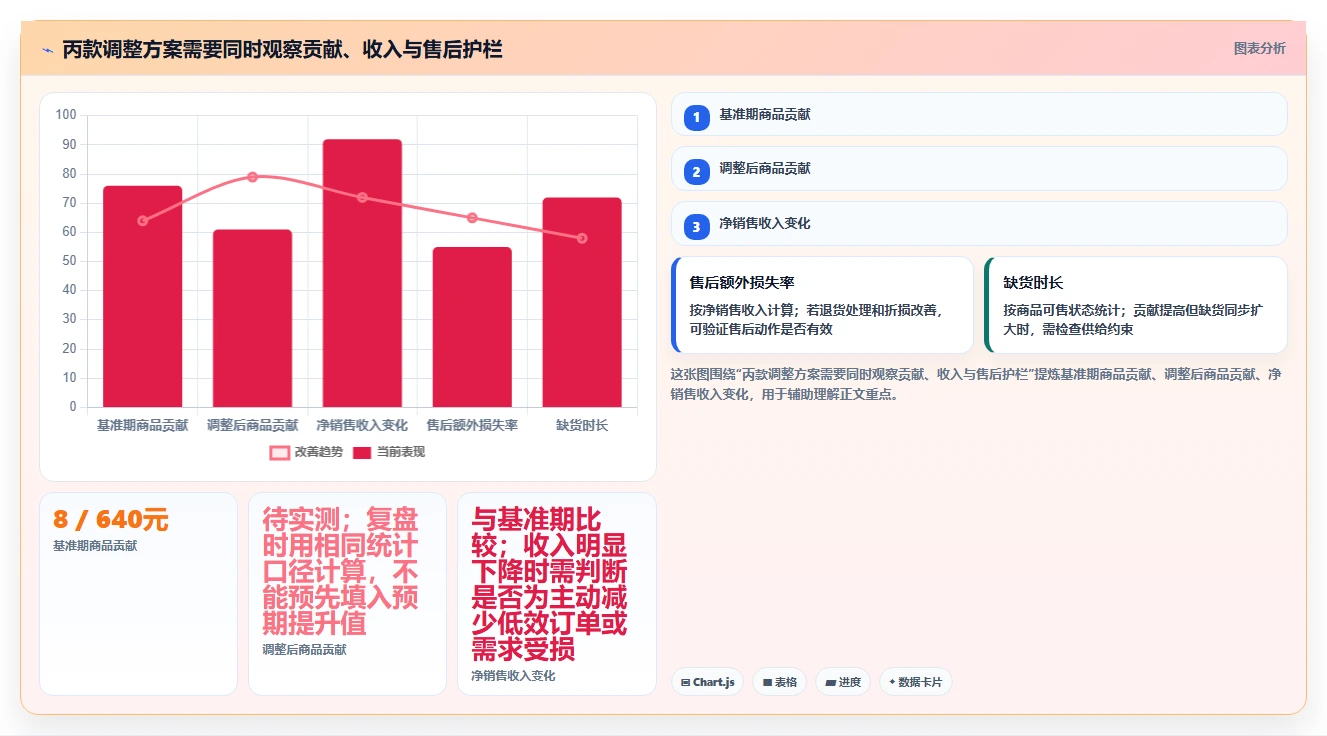Click the 售后额外损失率 bar in the chart

pyautogui.click(x=472, y=327)
